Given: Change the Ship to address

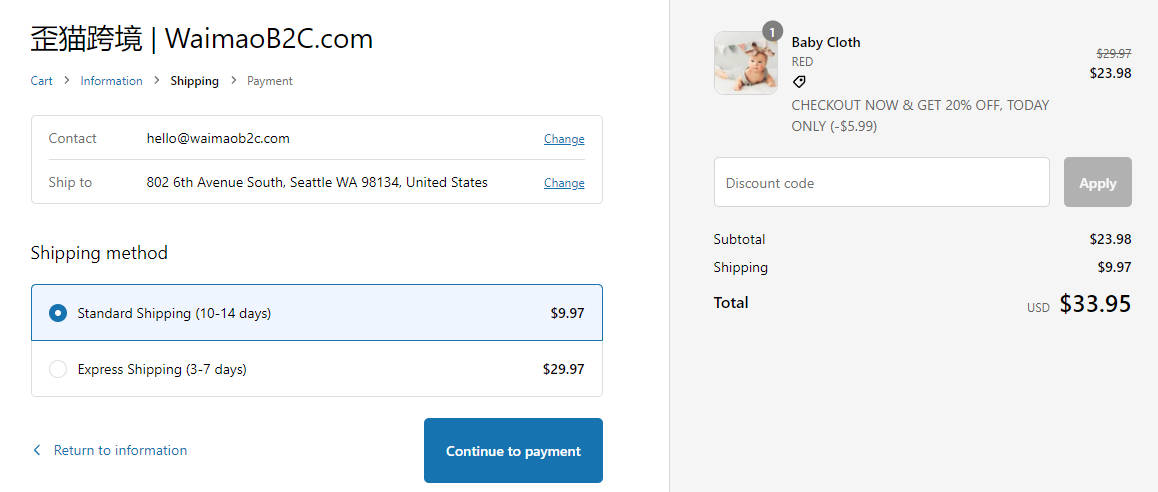Looking at the screenshot, I should tap(564, 182).
